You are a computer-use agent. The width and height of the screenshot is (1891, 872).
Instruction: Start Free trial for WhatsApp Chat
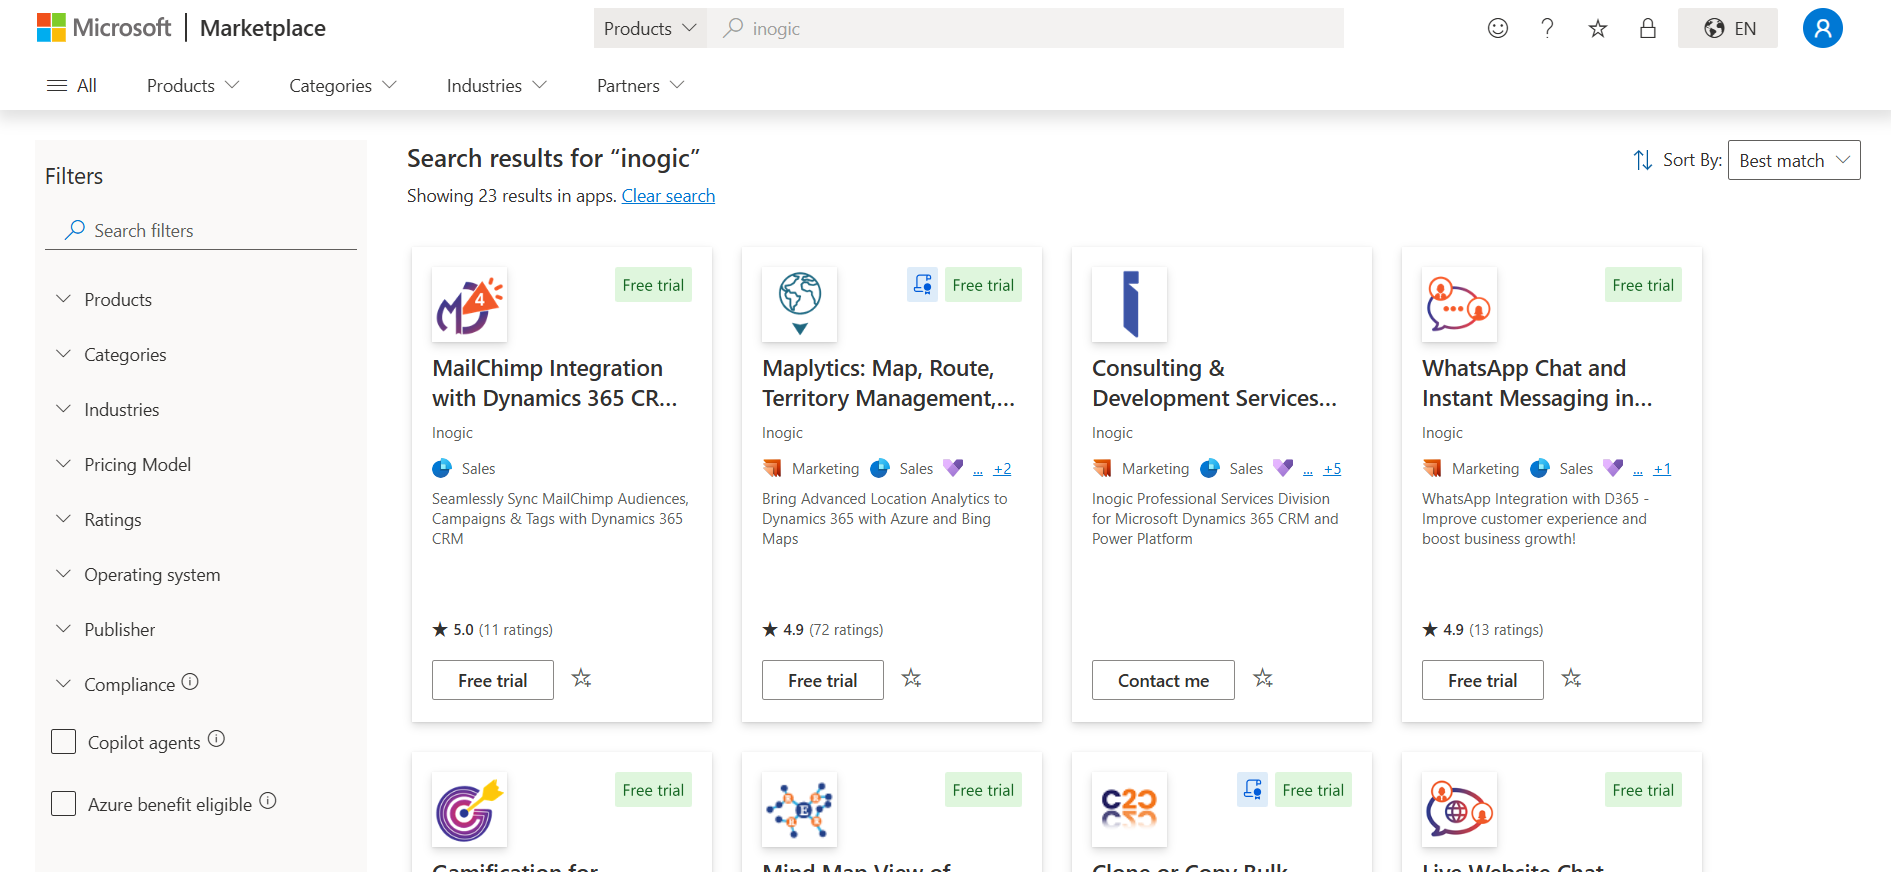[1483, 680]
